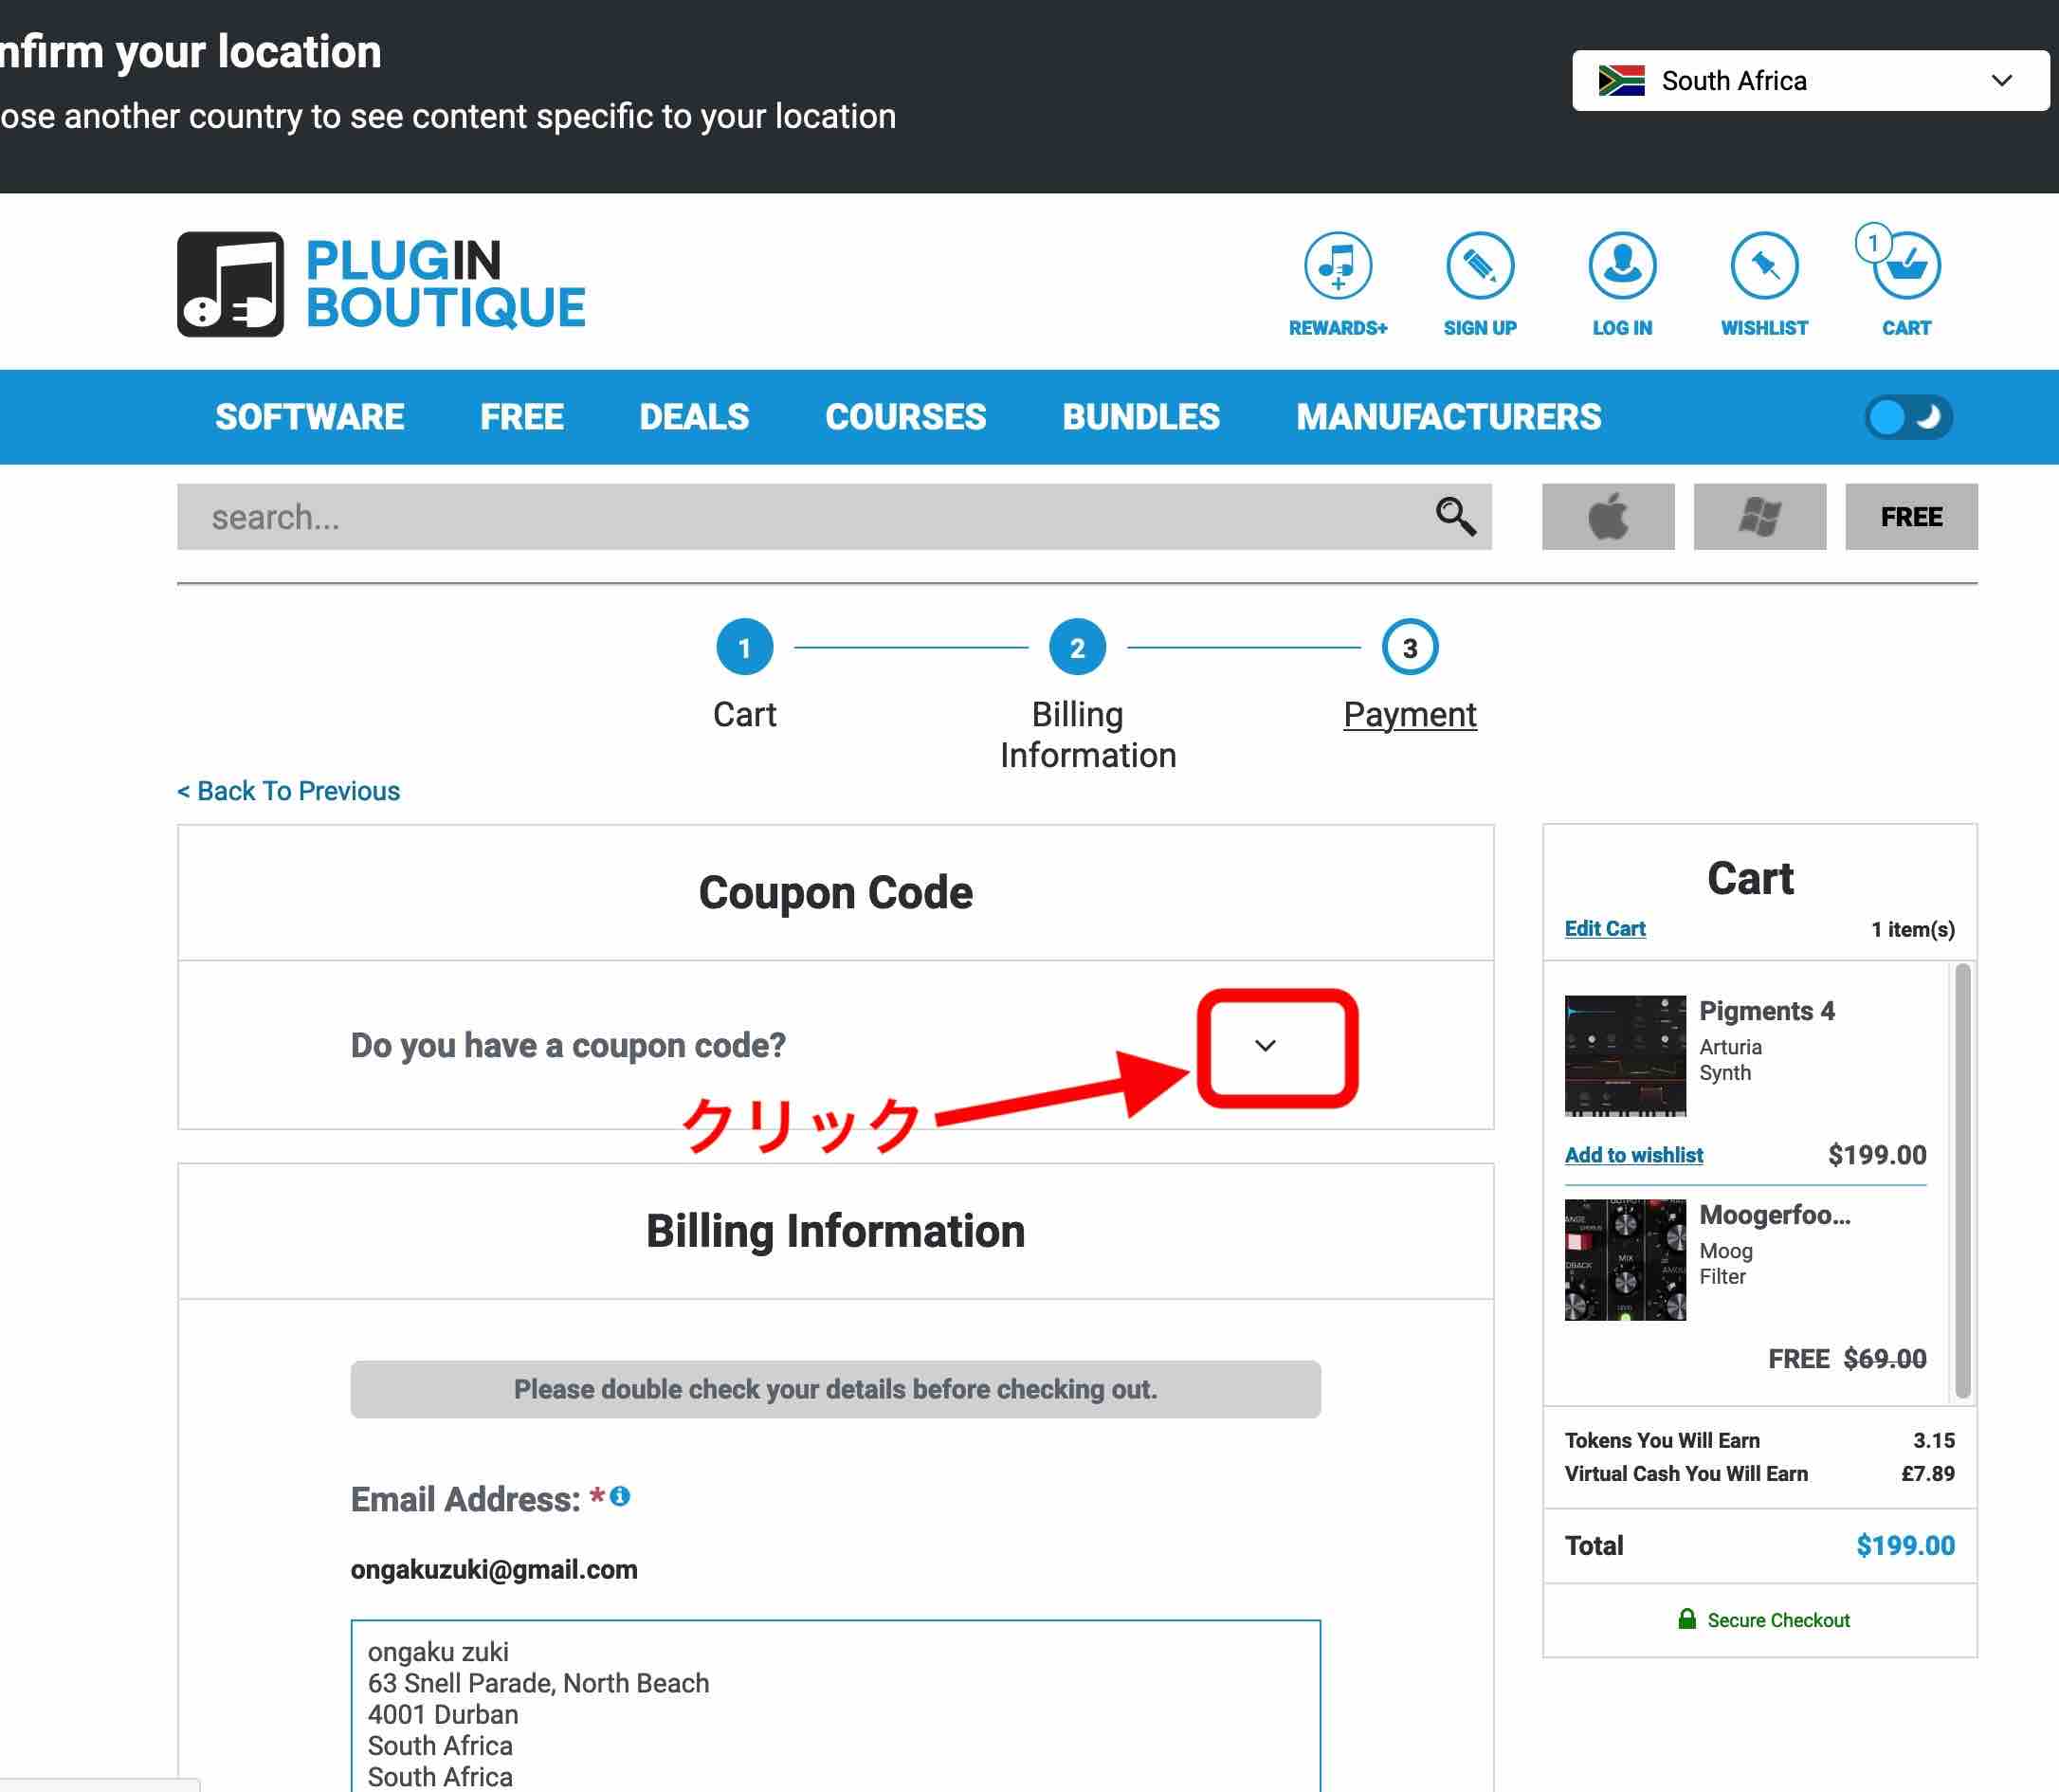The width and height of the screenshot is (2059, 1792).
Task: Open the Software menu
Action: (x=309, y=417)
